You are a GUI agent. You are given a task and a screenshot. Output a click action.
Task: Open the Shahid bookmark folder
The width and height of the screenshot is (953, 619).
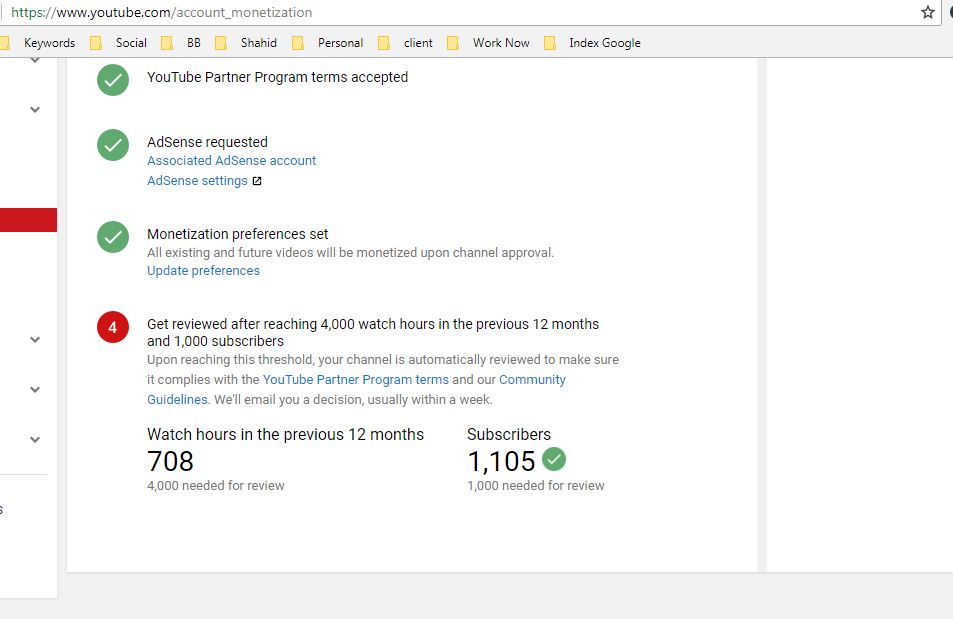[x=246, y=43]
